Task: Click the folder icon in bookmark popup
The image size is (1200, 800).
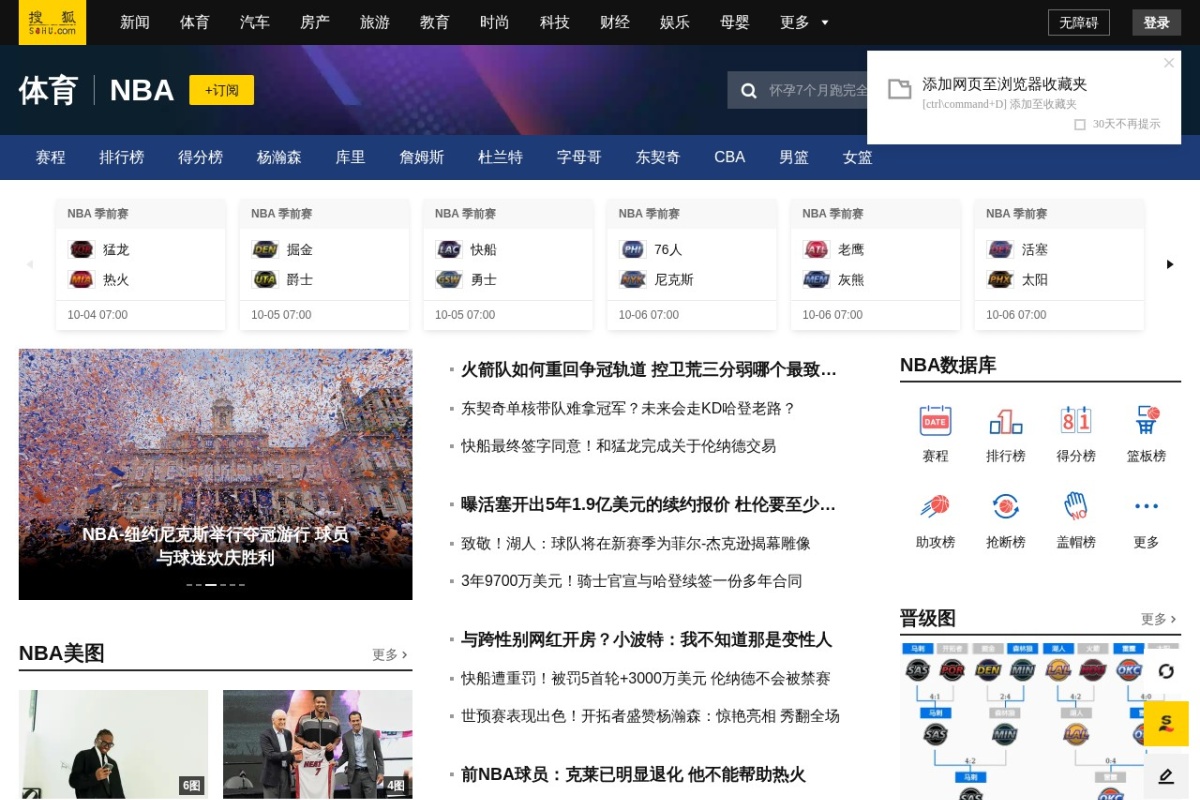Action: click(x=899, y=89)
